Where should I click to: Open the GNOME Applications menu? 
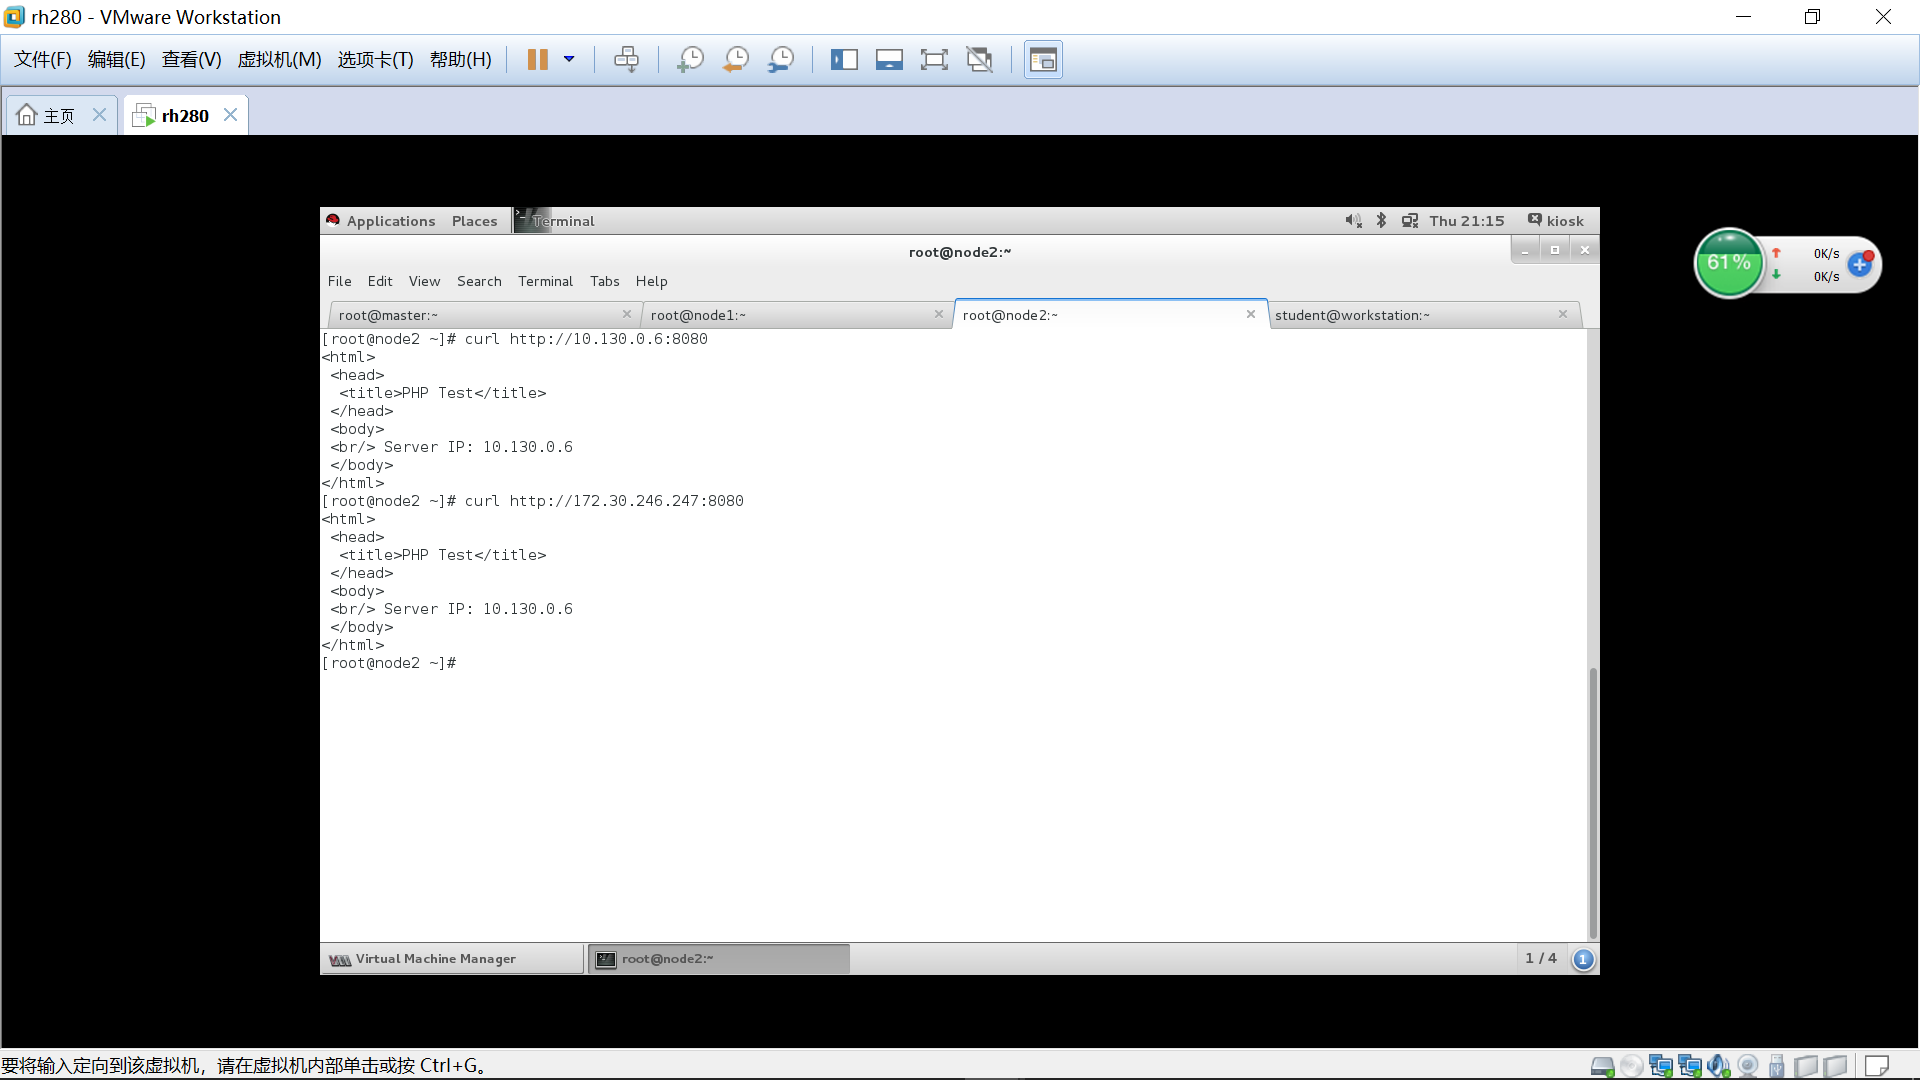[390, 221]
